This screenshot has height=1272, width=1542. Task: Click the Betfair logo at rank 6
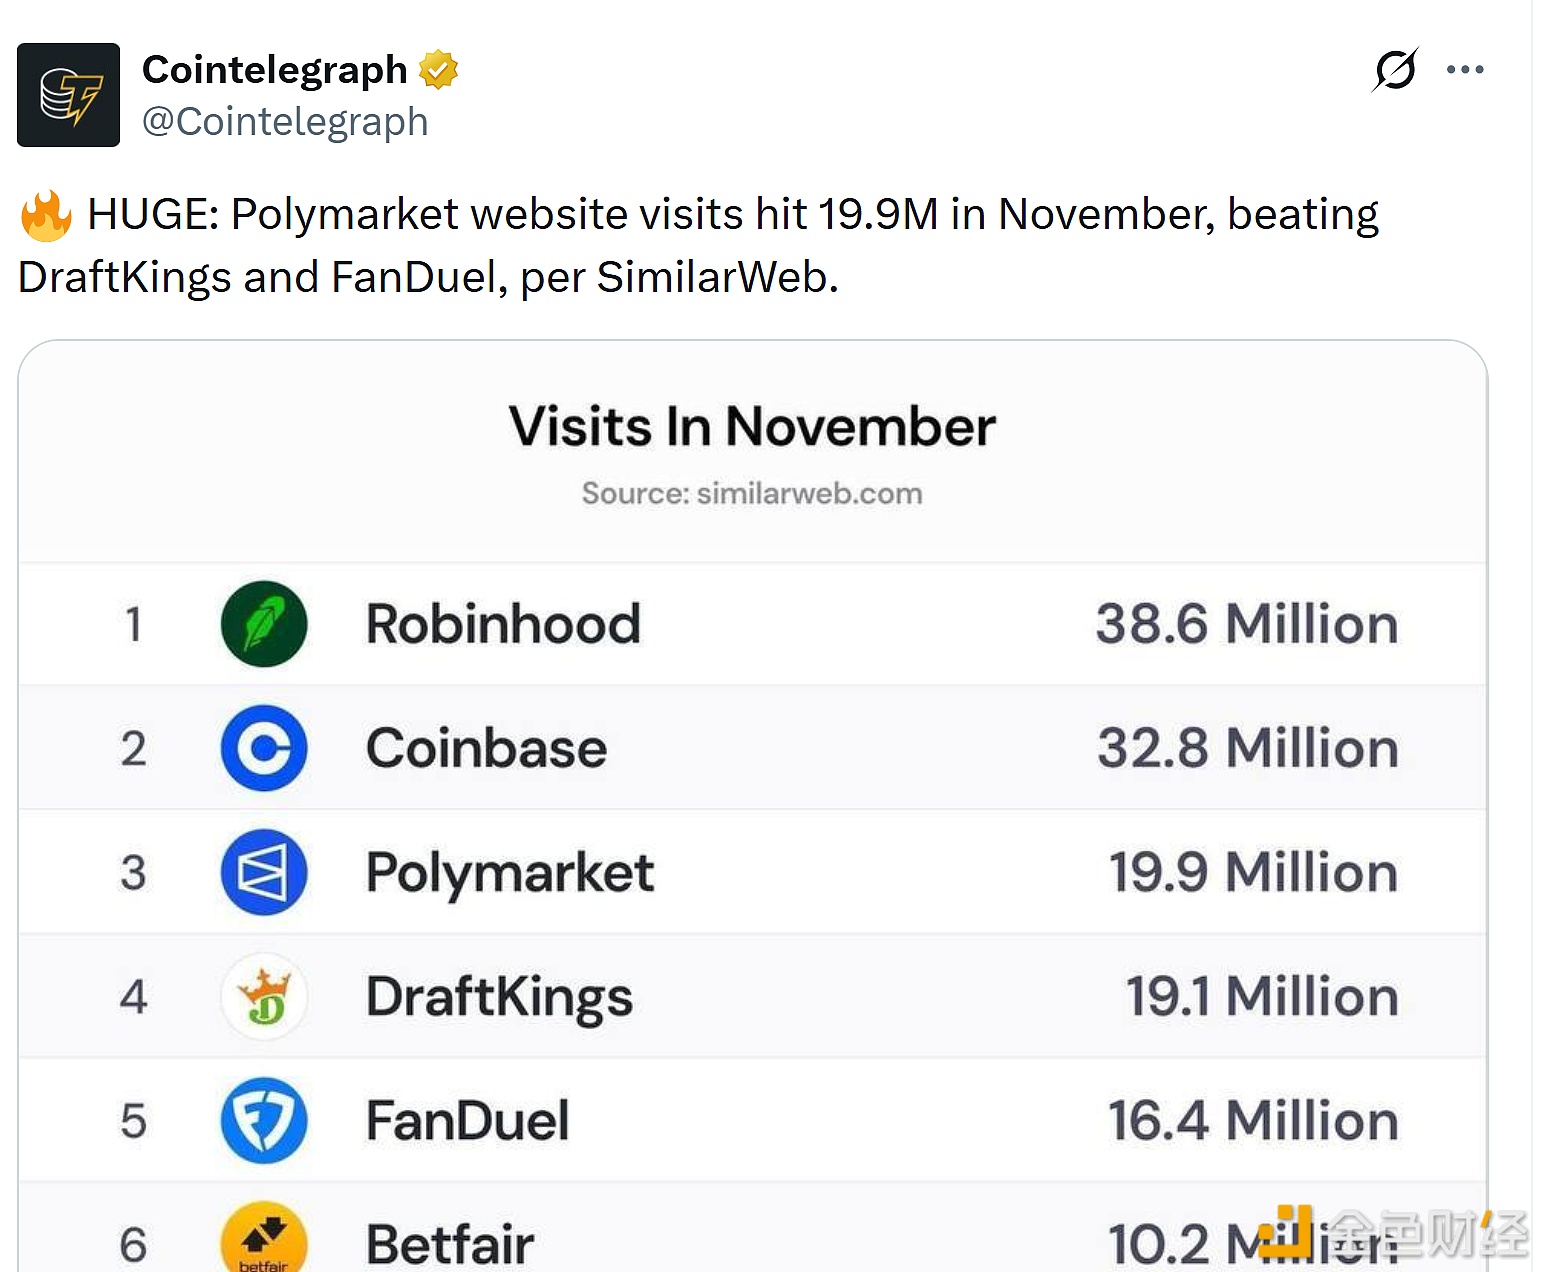pyautogui.click(x=263, y=1238)
